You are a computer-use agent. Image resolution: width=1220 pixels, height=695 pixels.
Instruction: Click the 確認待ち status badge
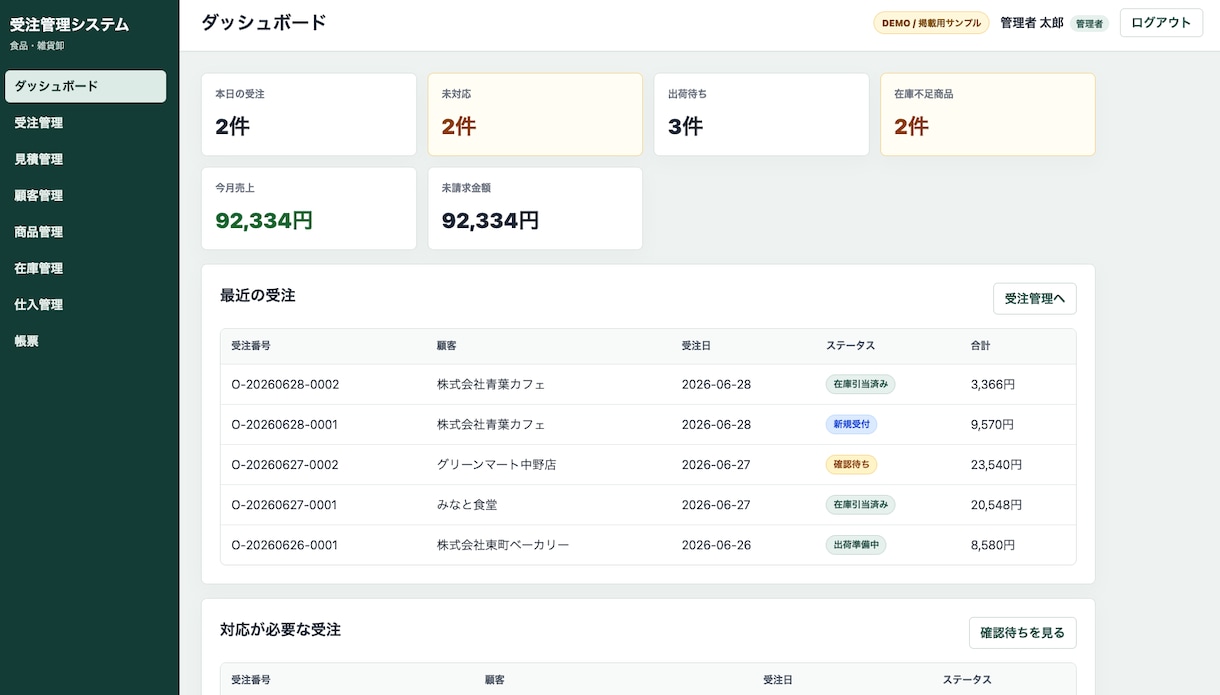coord(851,464)
